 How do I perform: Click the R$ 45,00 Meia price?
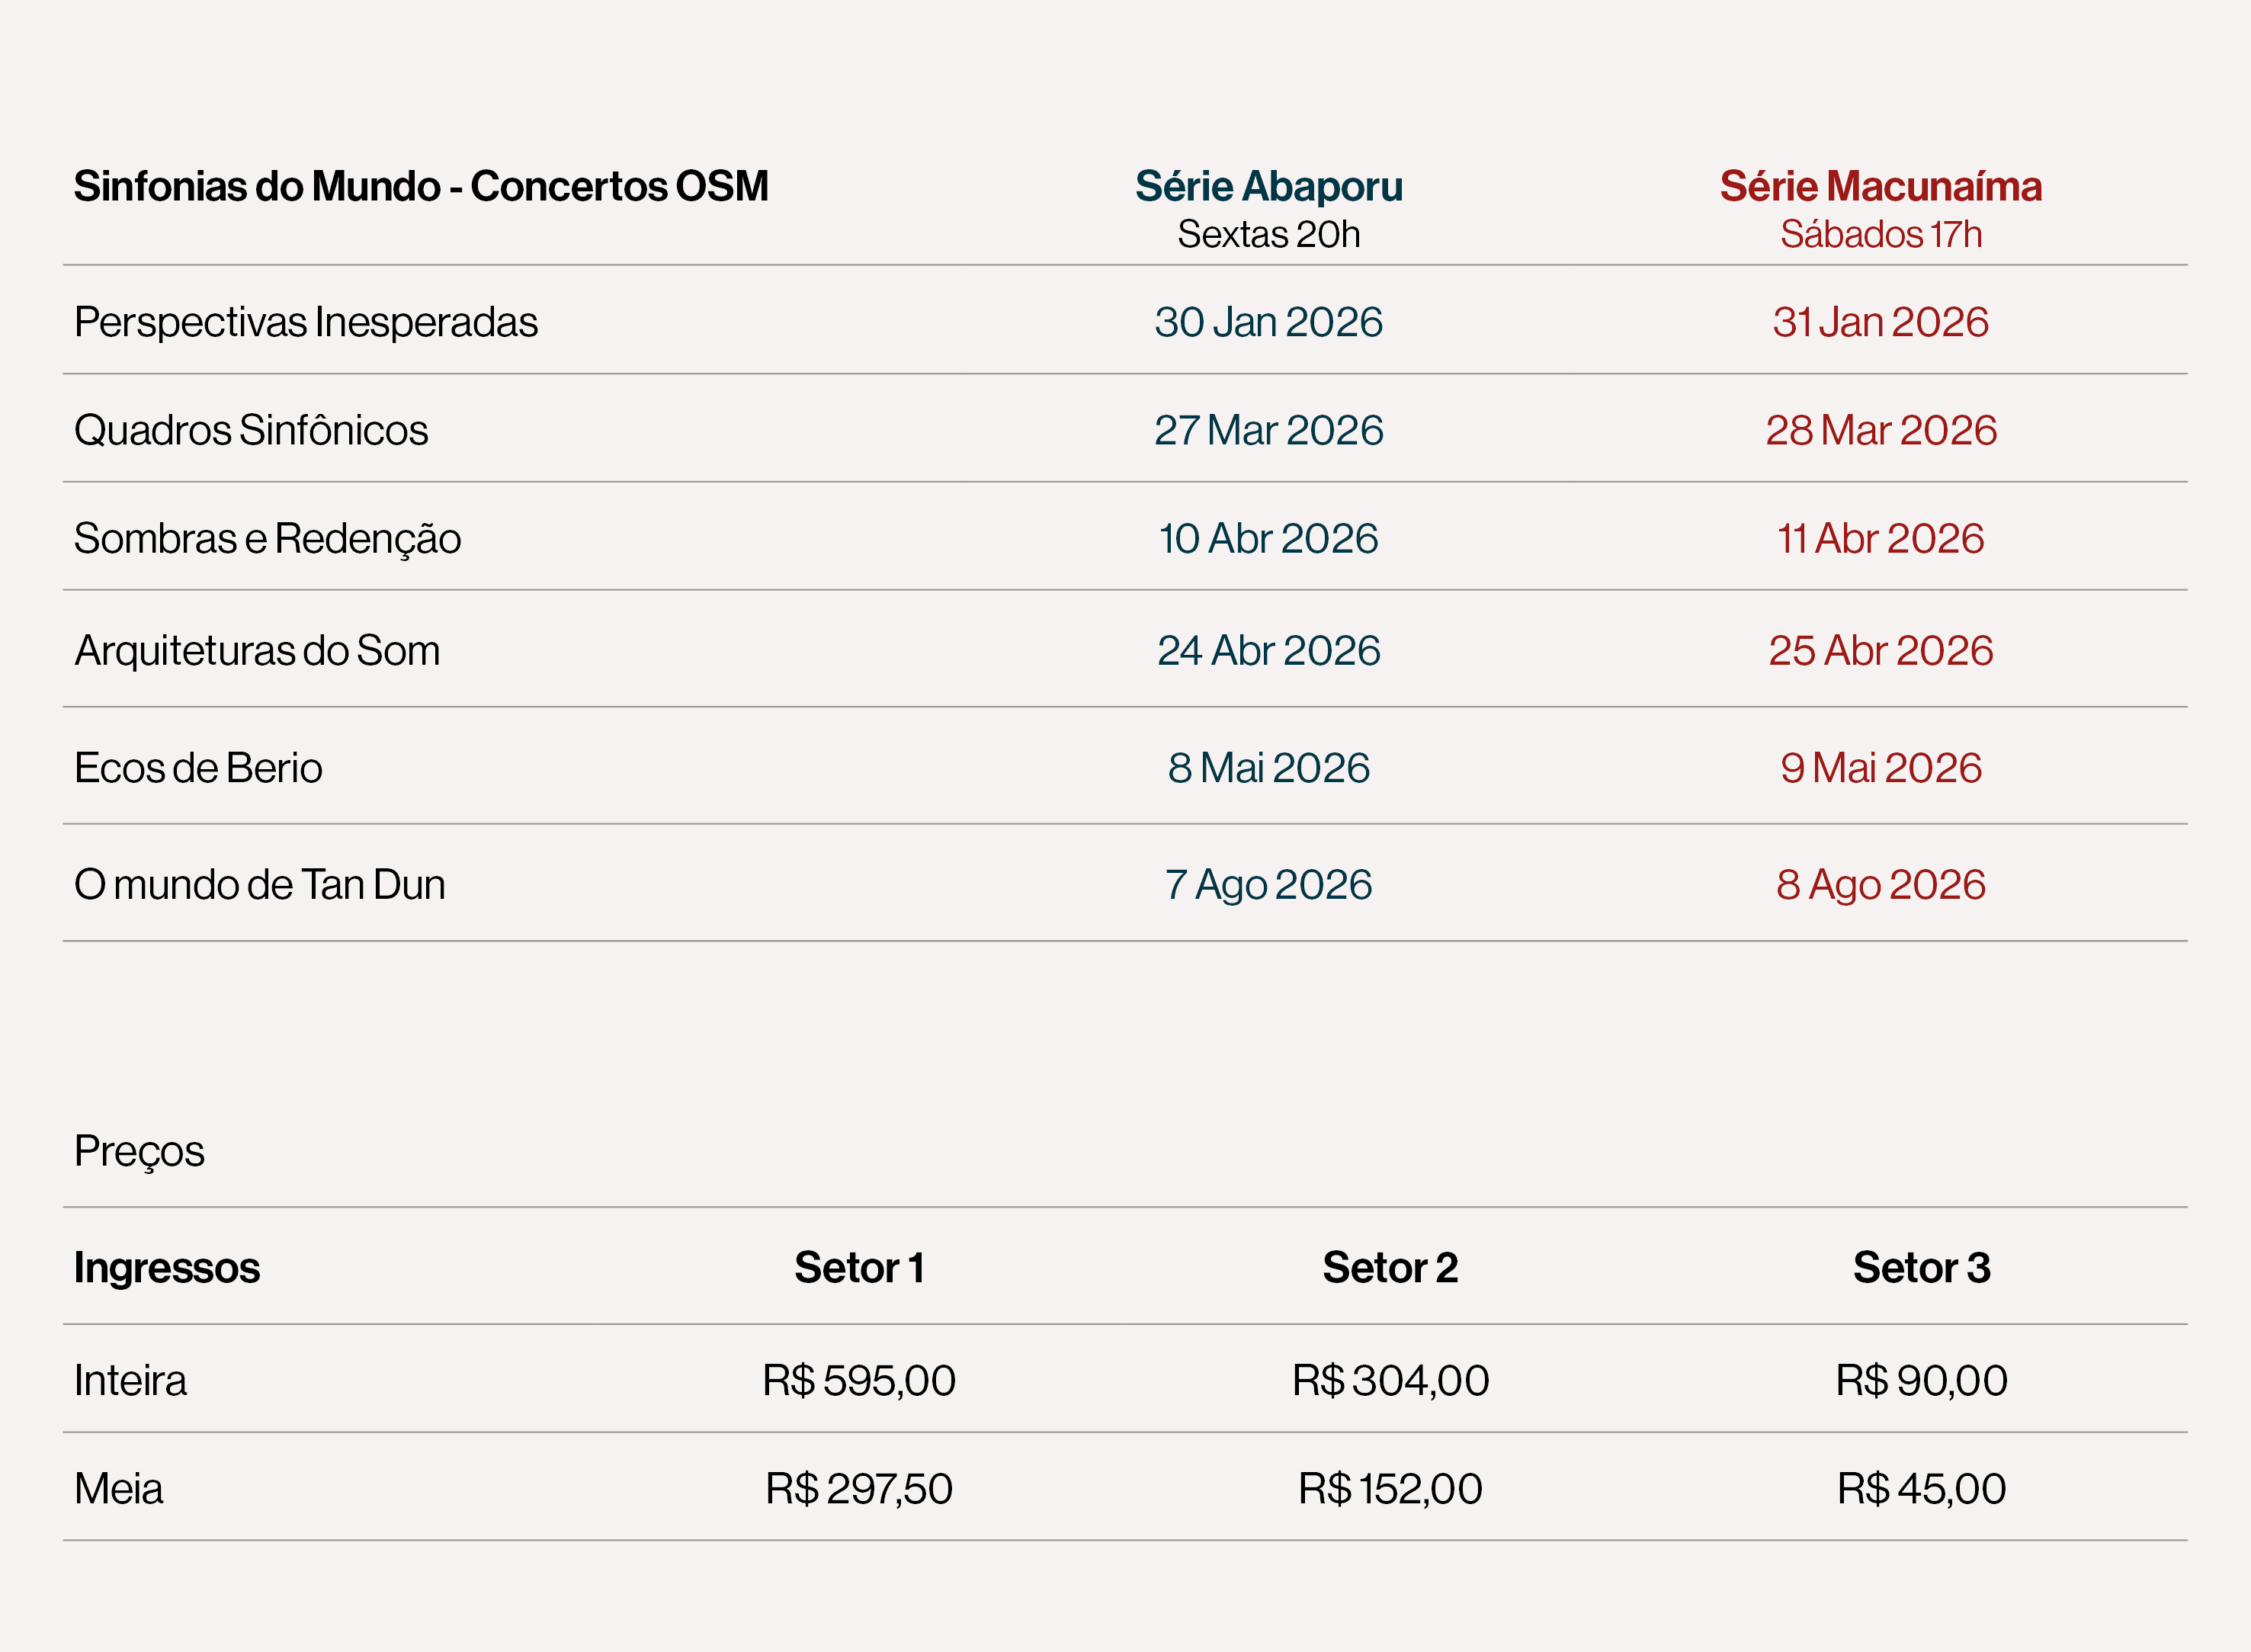pos(1921,1488)
